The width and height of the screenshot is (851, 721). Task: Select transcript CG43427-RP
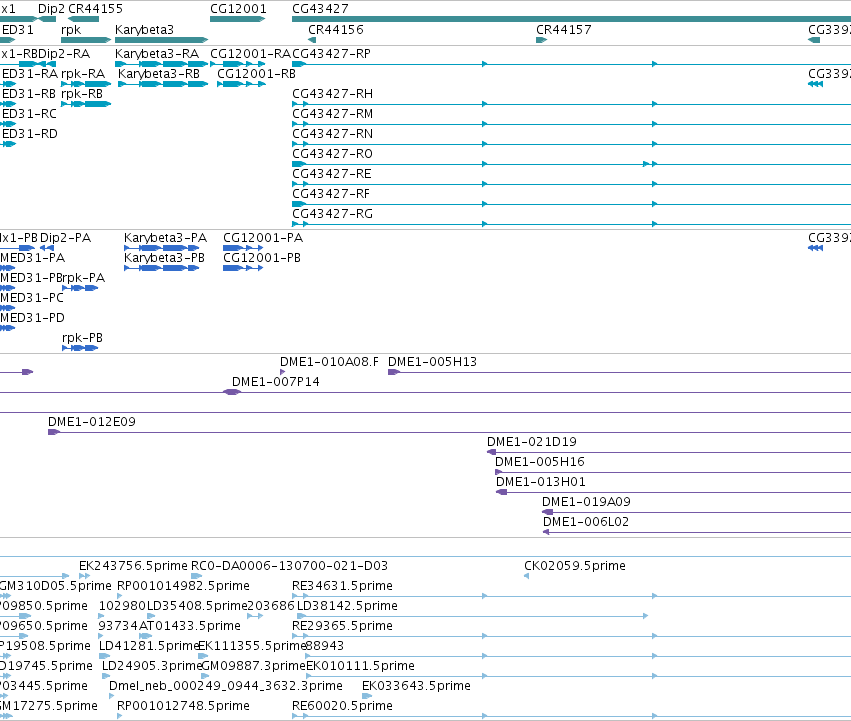pos(571,64)
